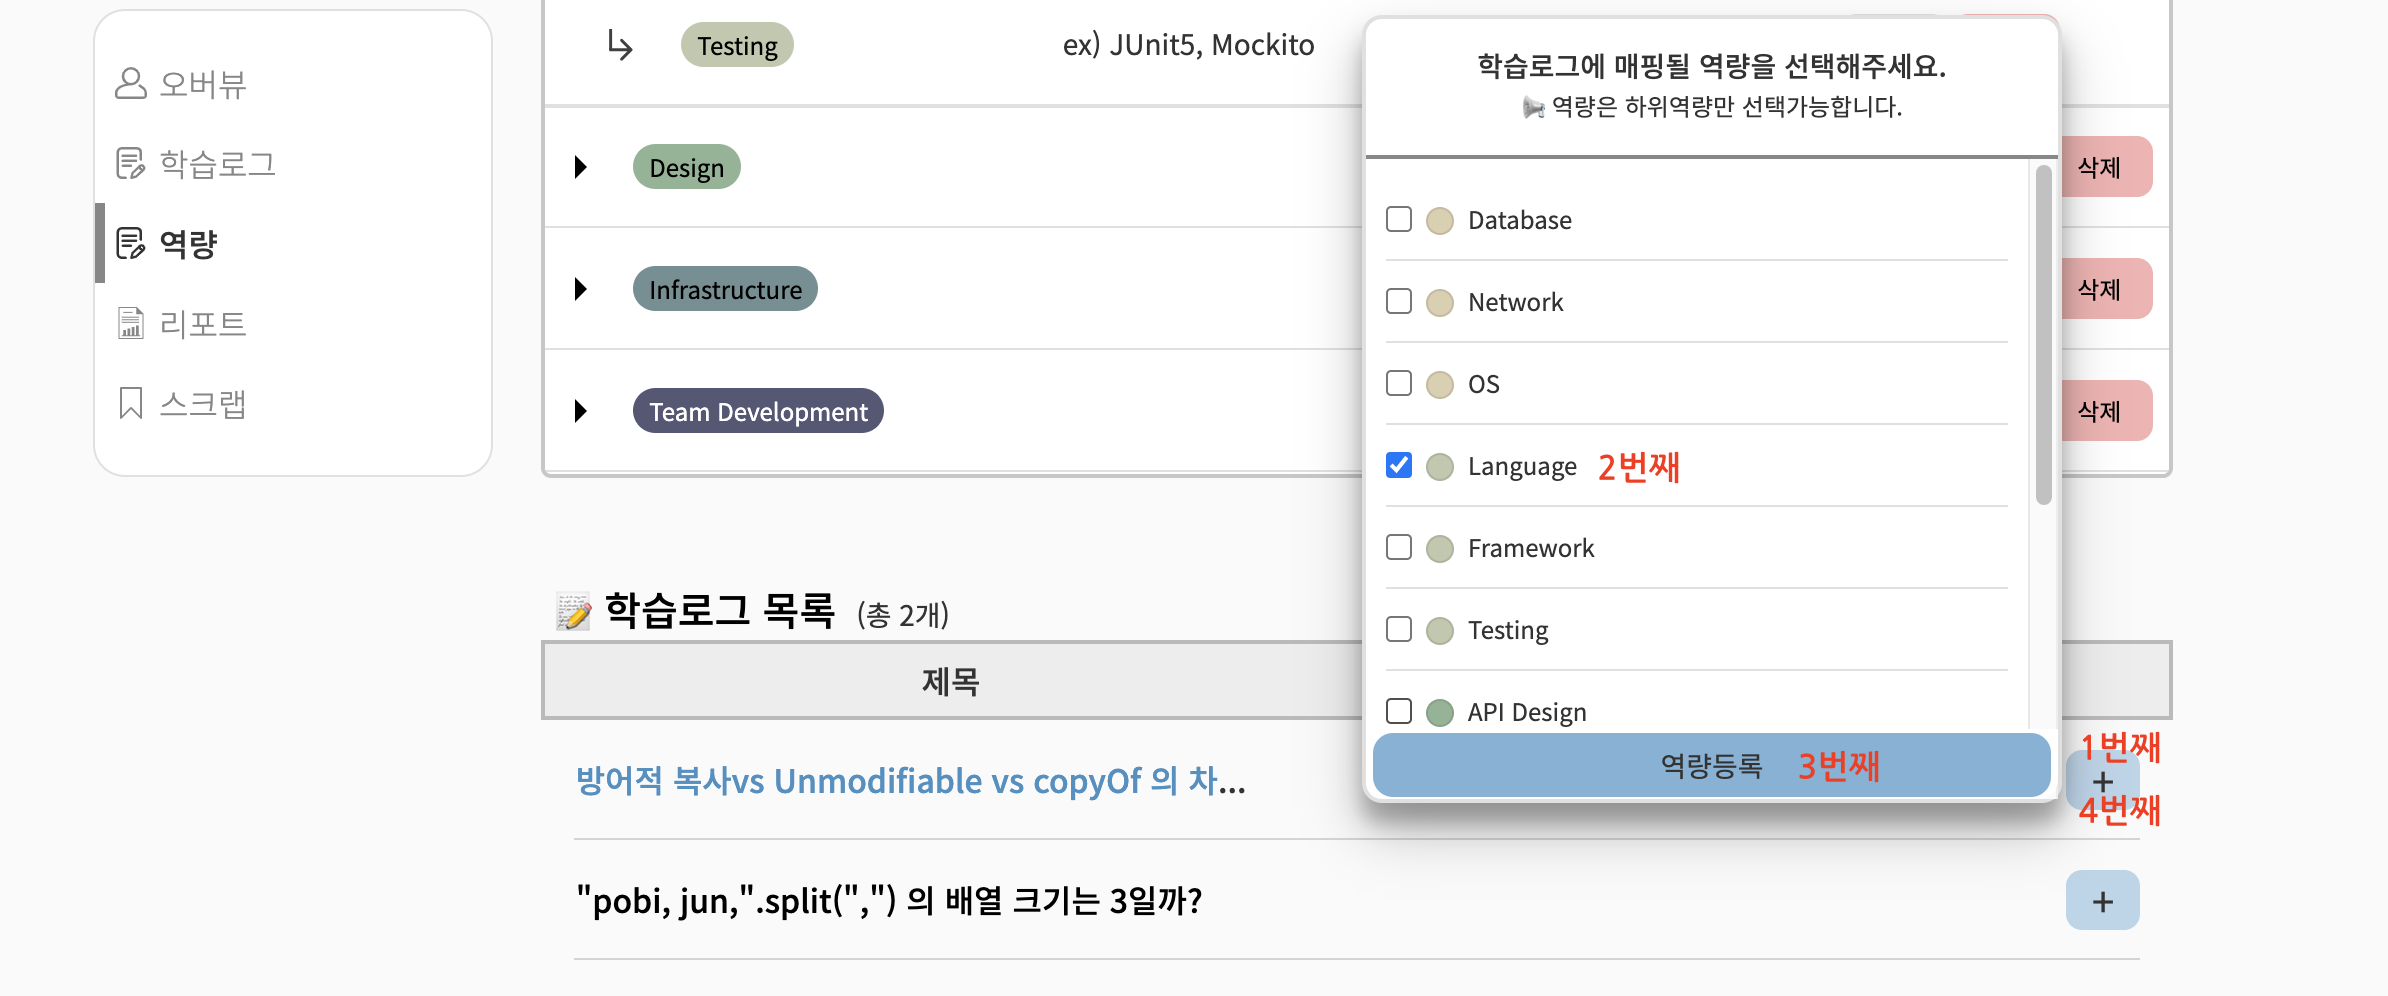2388x996 pixels.
Task: Open the 리포트 section icon
Action: pyautogui.click(x=131, y=323)
